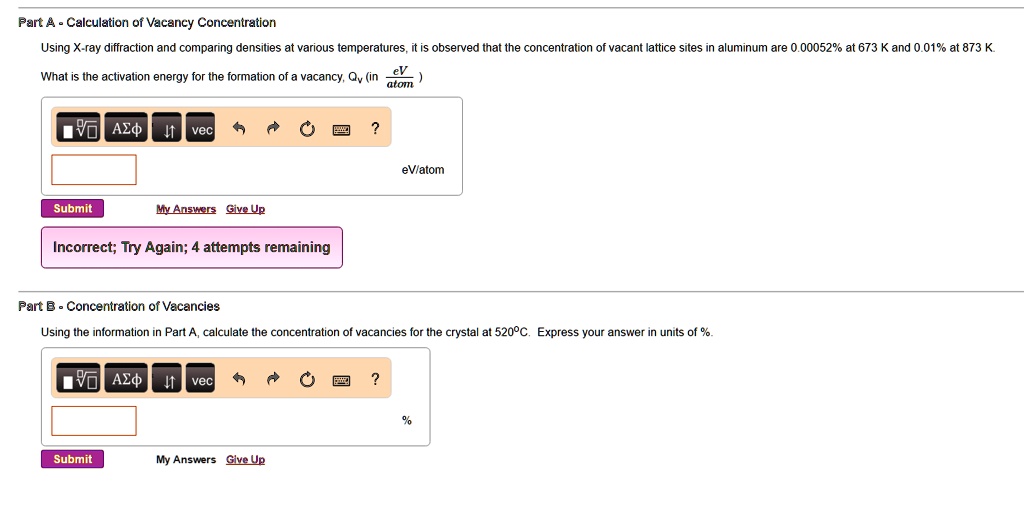Reset Part A answer with circular arrow

click(x=307, y=129)
